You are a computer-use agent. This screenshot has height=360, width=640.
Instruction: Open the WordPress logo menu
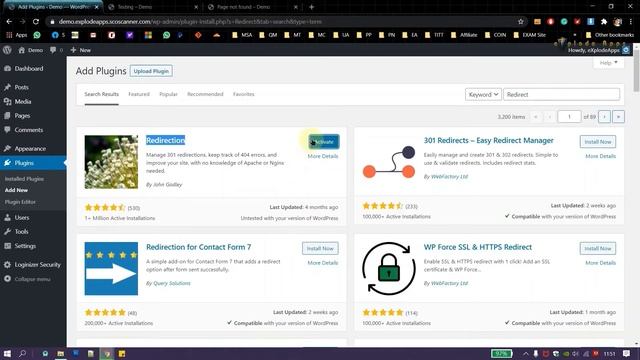click(x=7, y=50)
